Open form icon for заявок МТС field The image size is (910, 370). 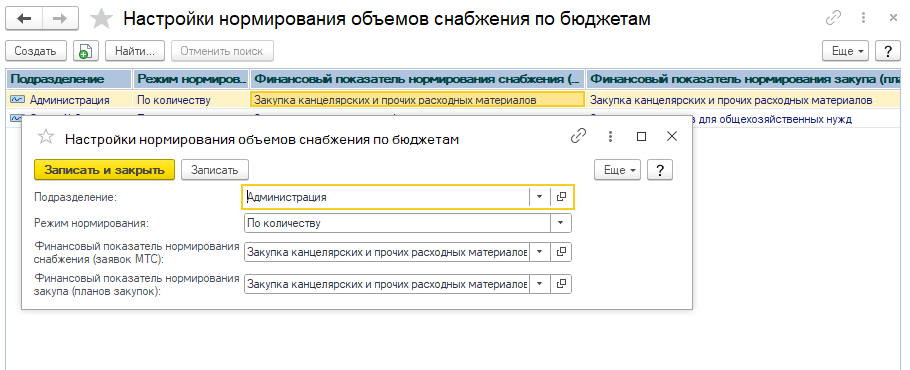[x=561, y=252]
